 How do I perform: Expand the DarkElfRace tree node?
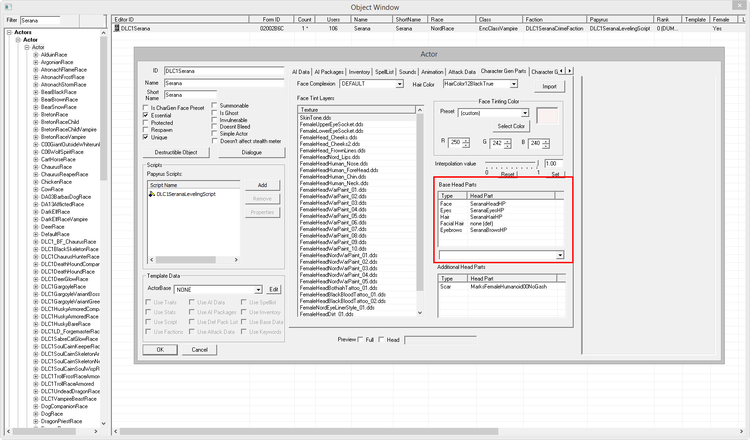(x=35, y=212)
